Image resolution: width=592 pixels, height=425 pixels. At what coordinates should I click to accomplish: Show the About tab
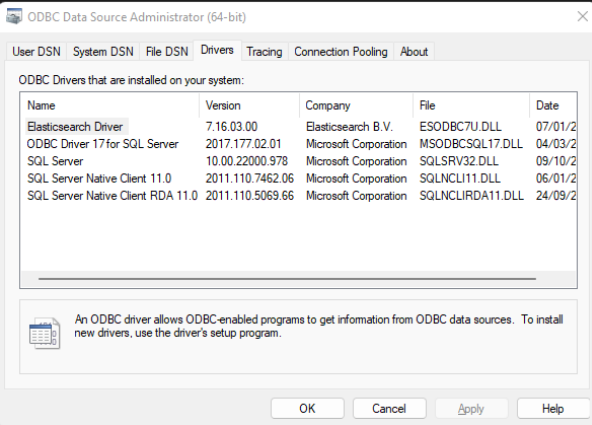pyautogui.click(x=414, y=51)
